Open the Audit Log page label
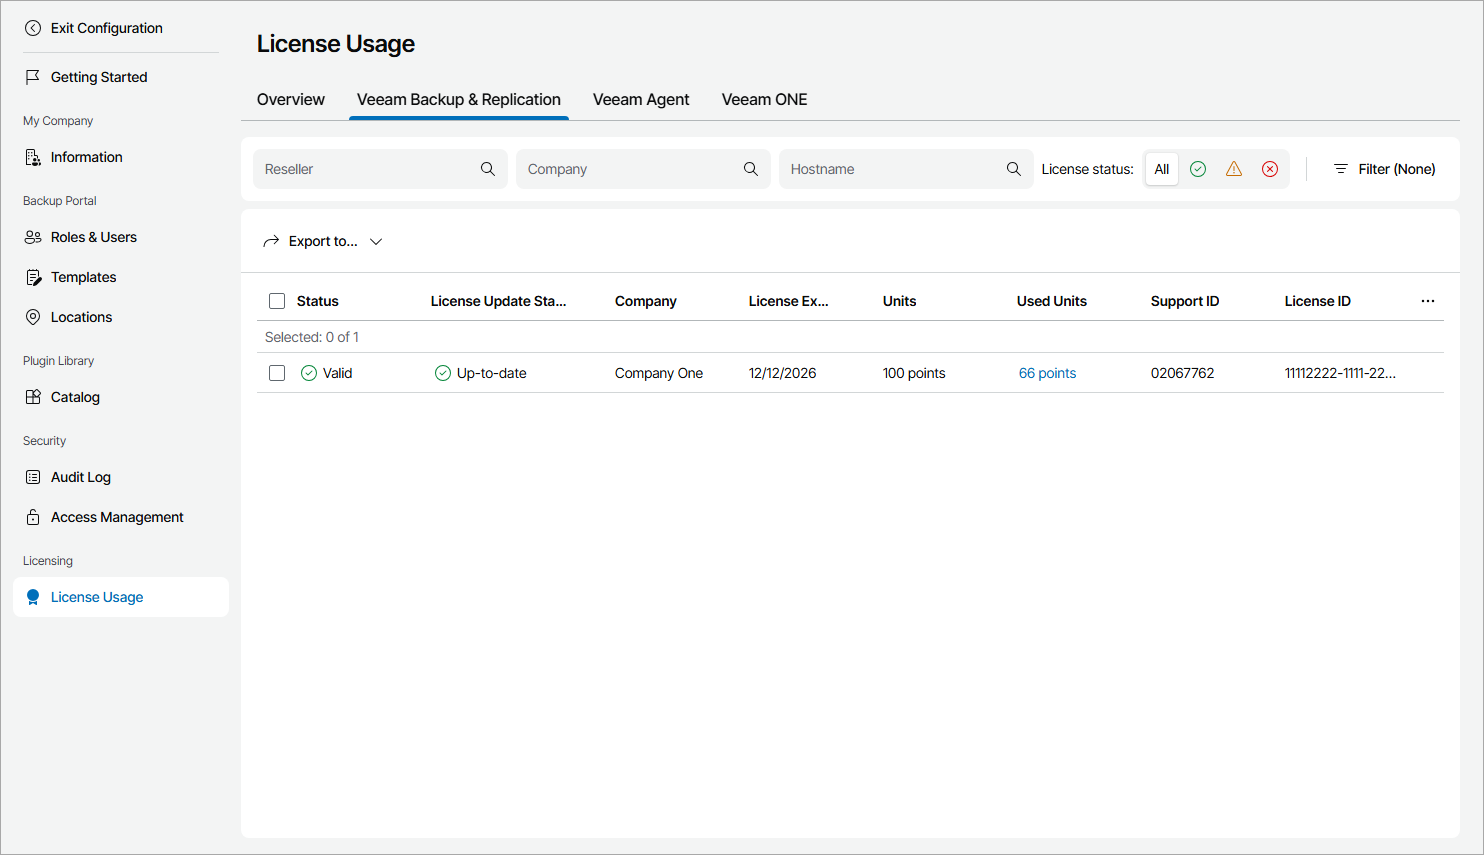 coord(81,477)
